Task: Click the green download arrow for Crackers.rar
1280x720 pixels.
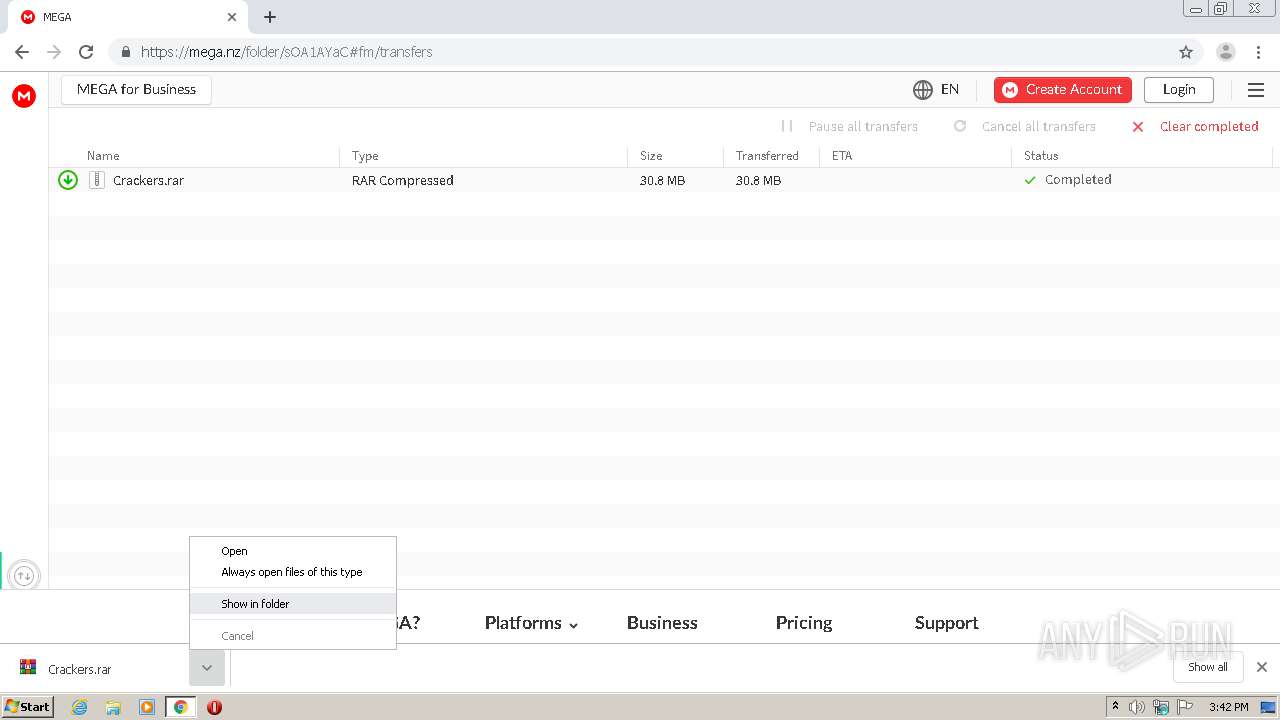Action: 68,180
